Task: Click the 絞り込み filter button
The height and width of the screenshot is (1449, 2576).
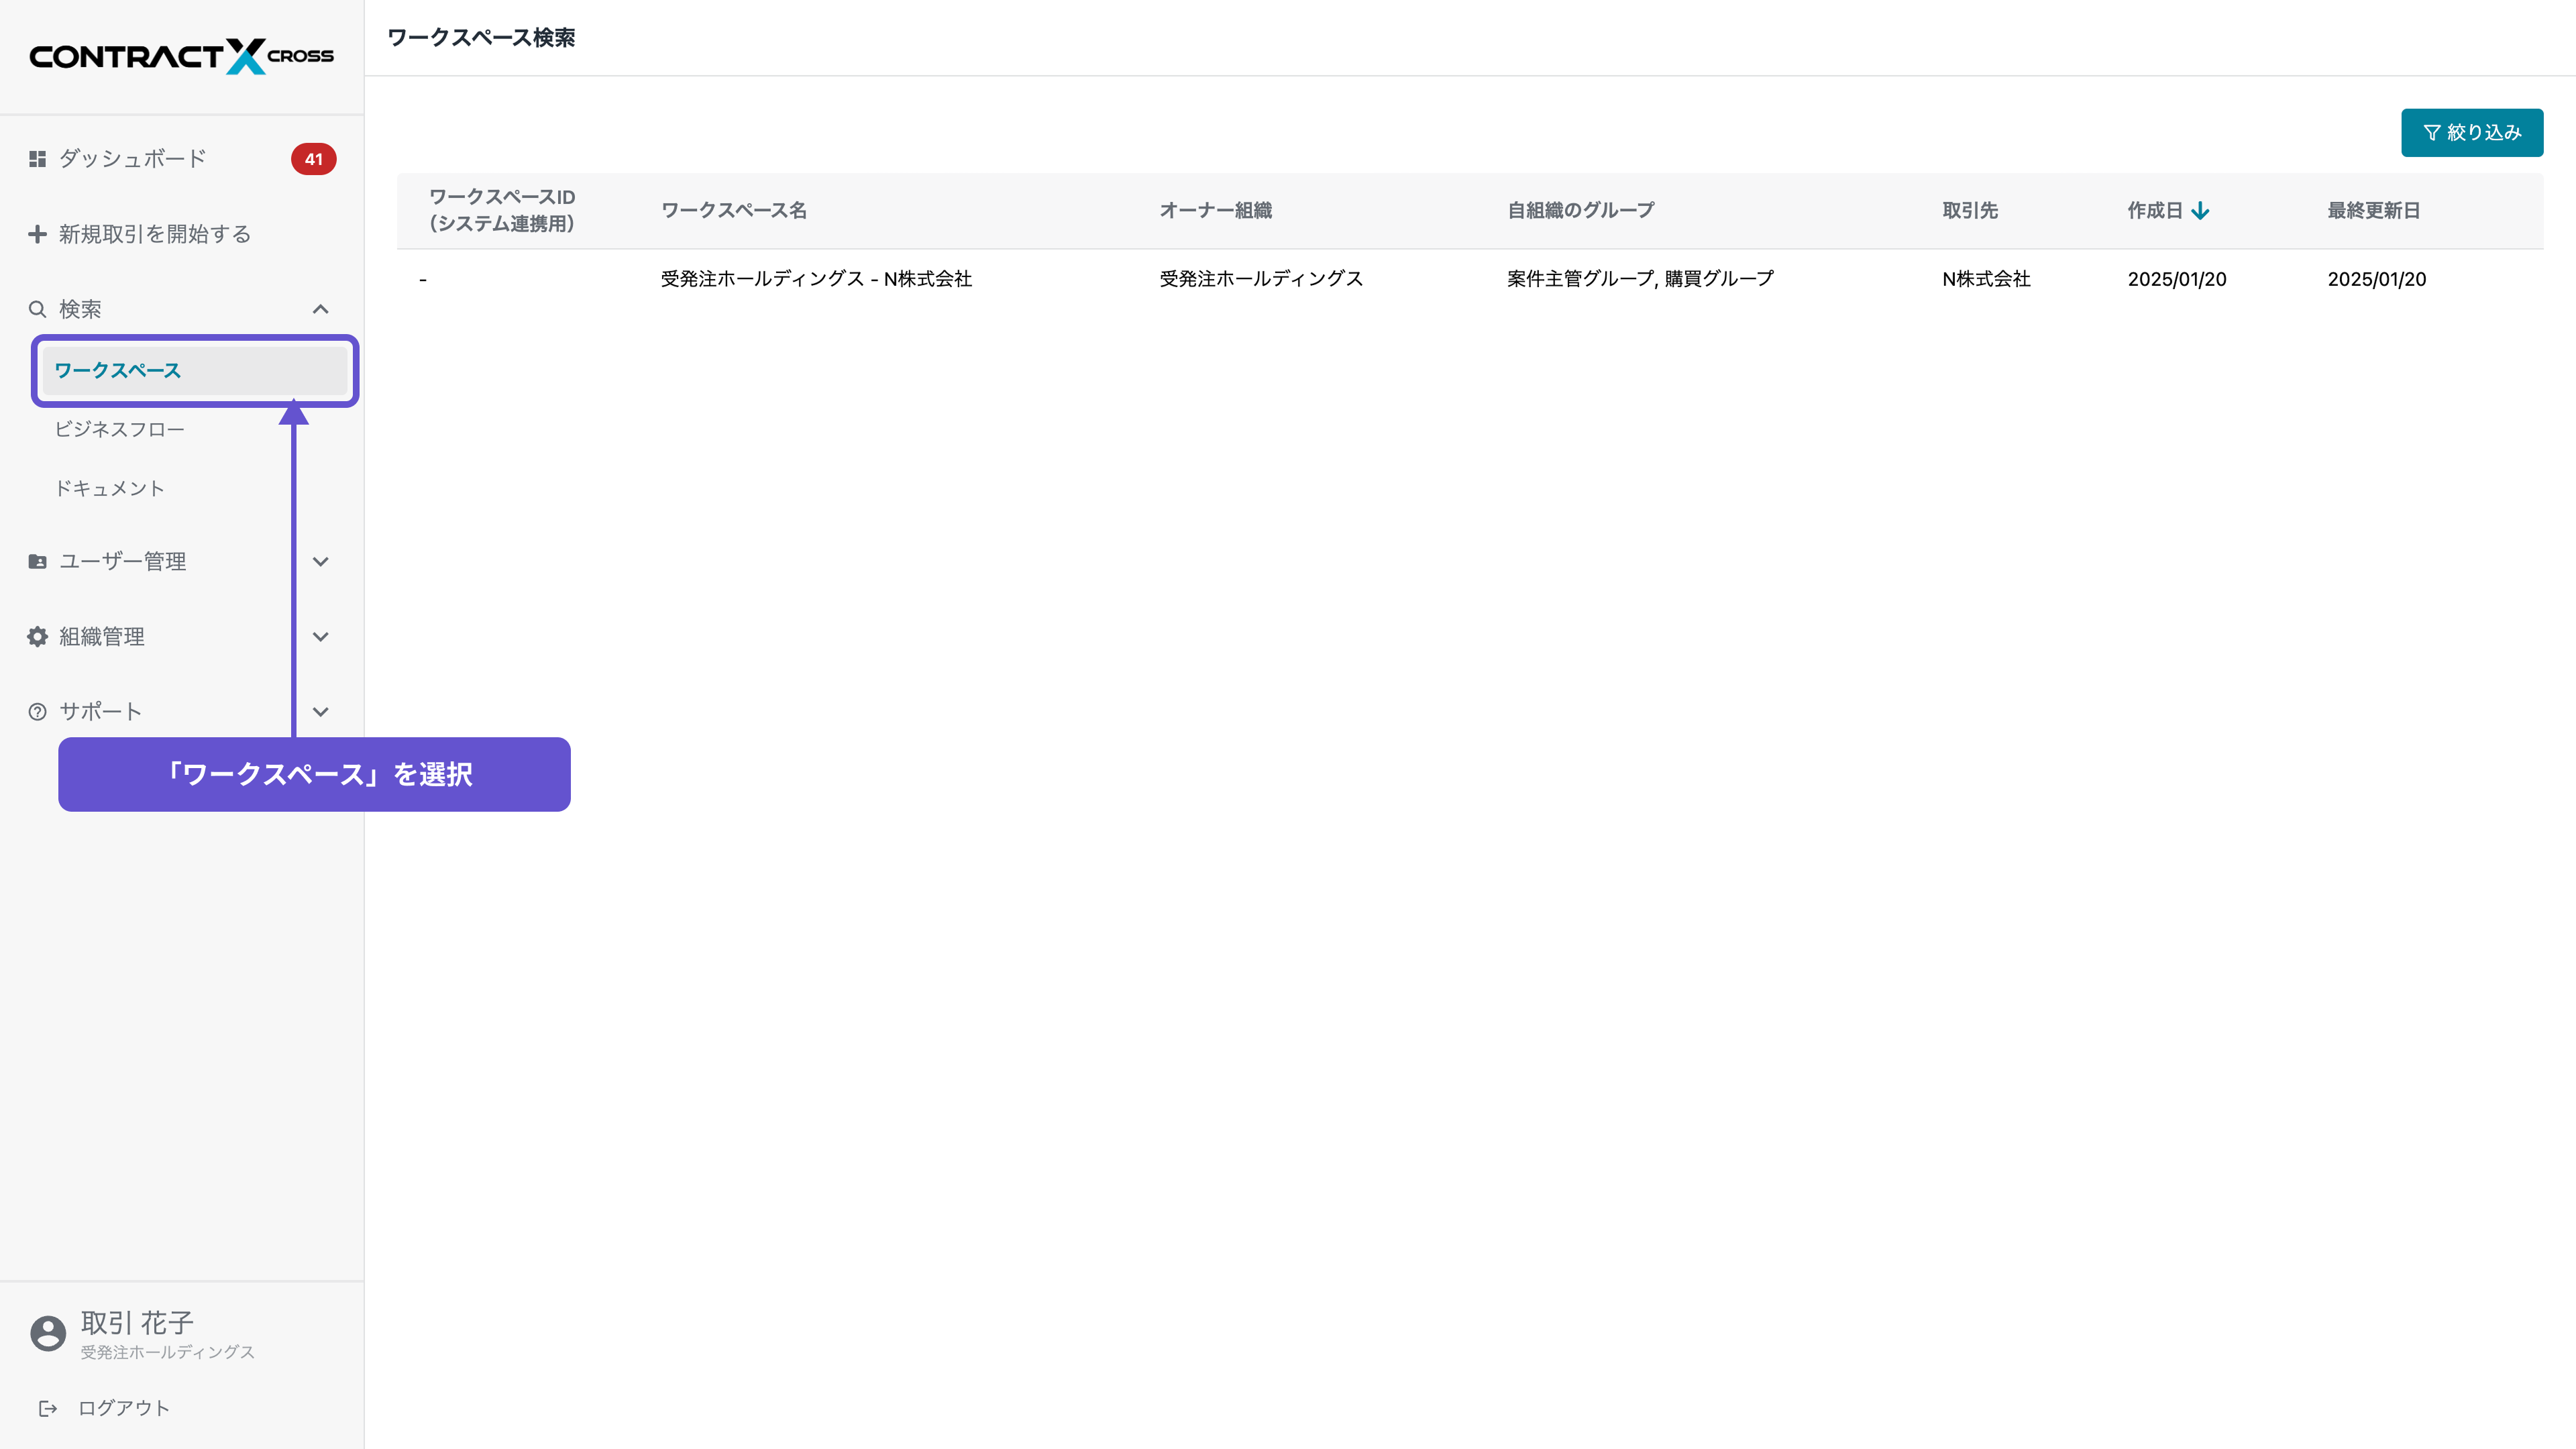Action: pyautogui.click(x=2472, y=131)
